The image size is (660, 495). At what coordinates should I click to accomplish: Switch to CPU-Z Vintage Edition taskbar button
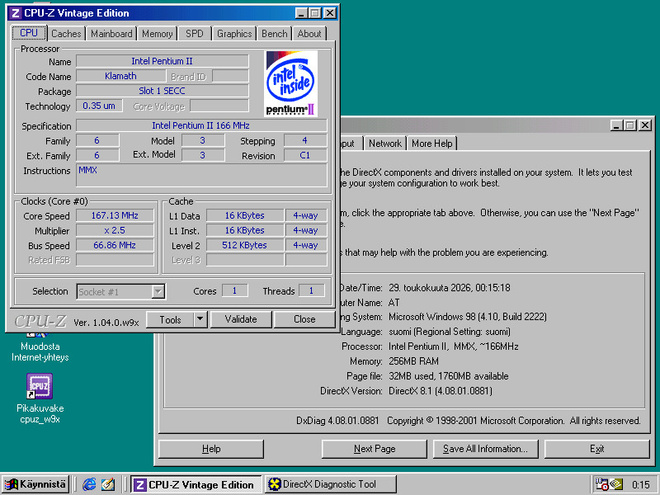point(195,484)
